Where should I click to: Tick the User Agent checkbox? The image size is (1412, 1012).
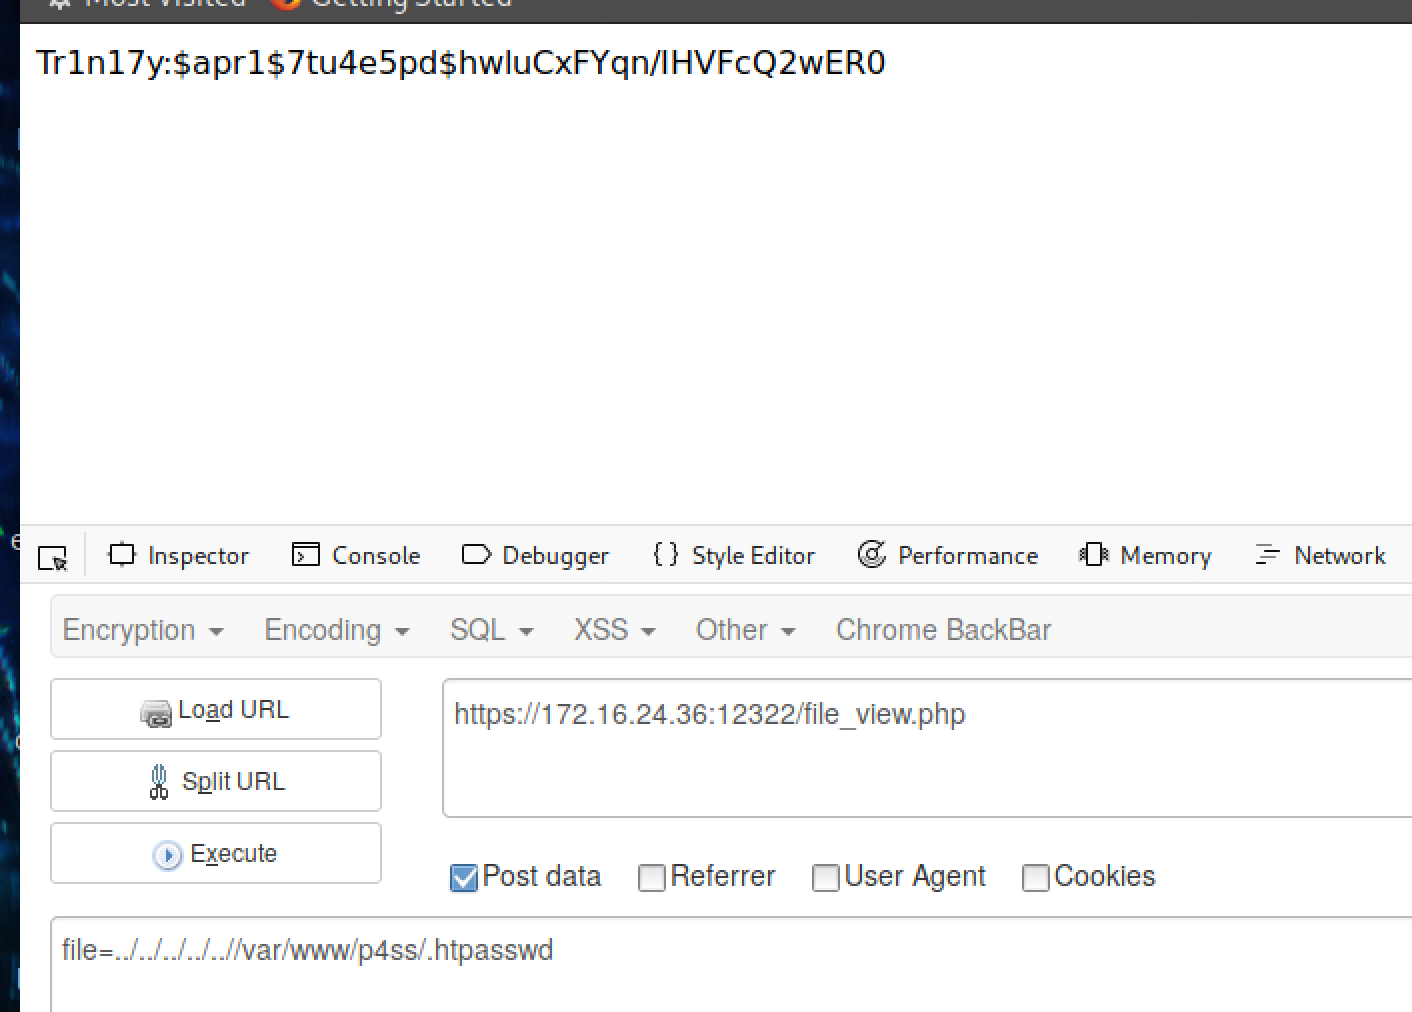[826, 878]
